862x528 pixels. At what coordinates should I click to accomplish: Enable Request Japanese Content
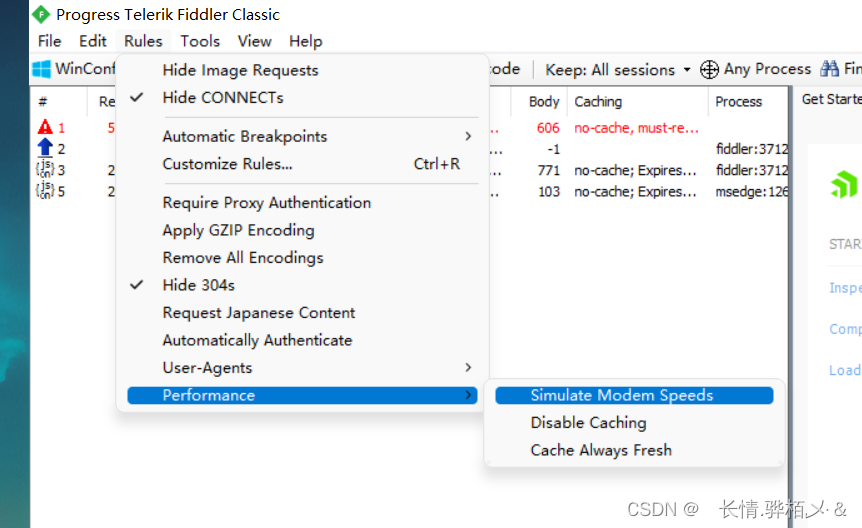tap(302, 312)
